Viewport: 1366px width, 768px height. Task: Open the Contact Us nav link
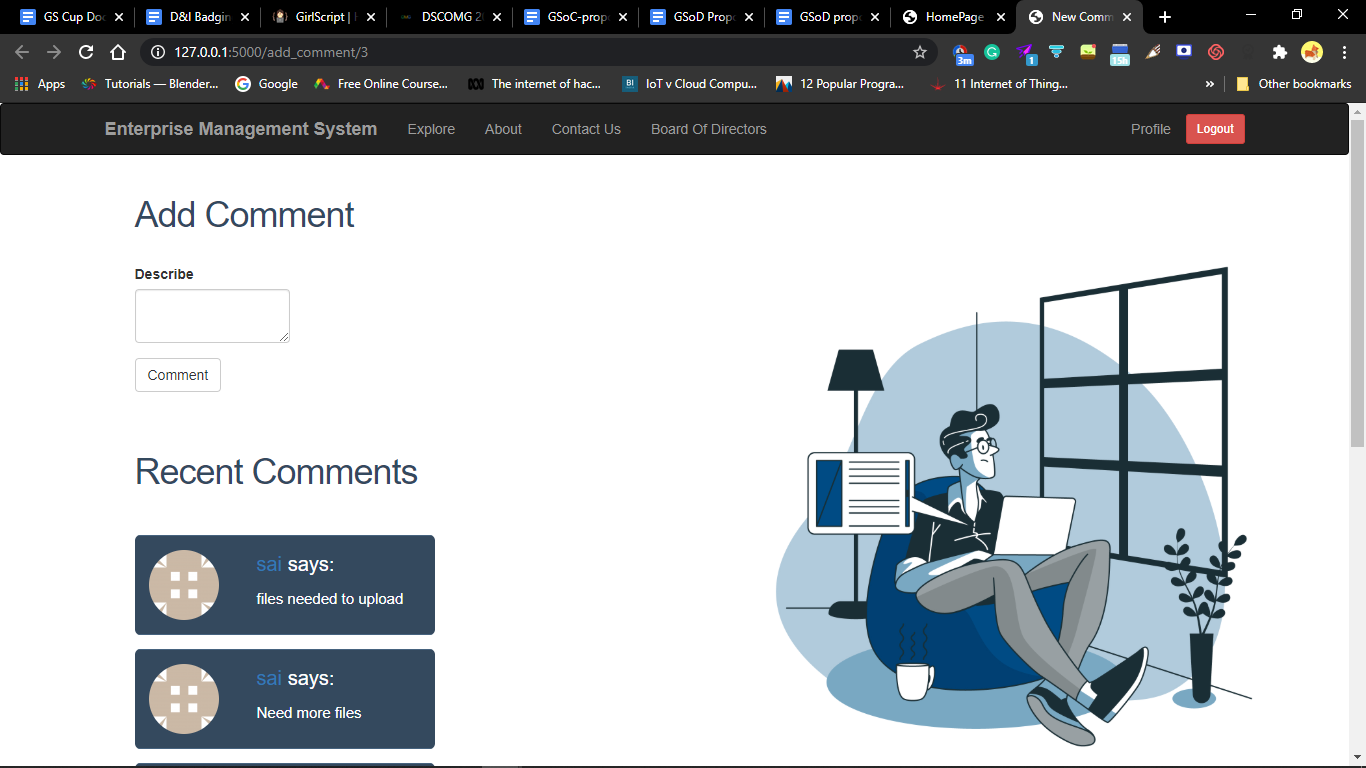point(586,129)
